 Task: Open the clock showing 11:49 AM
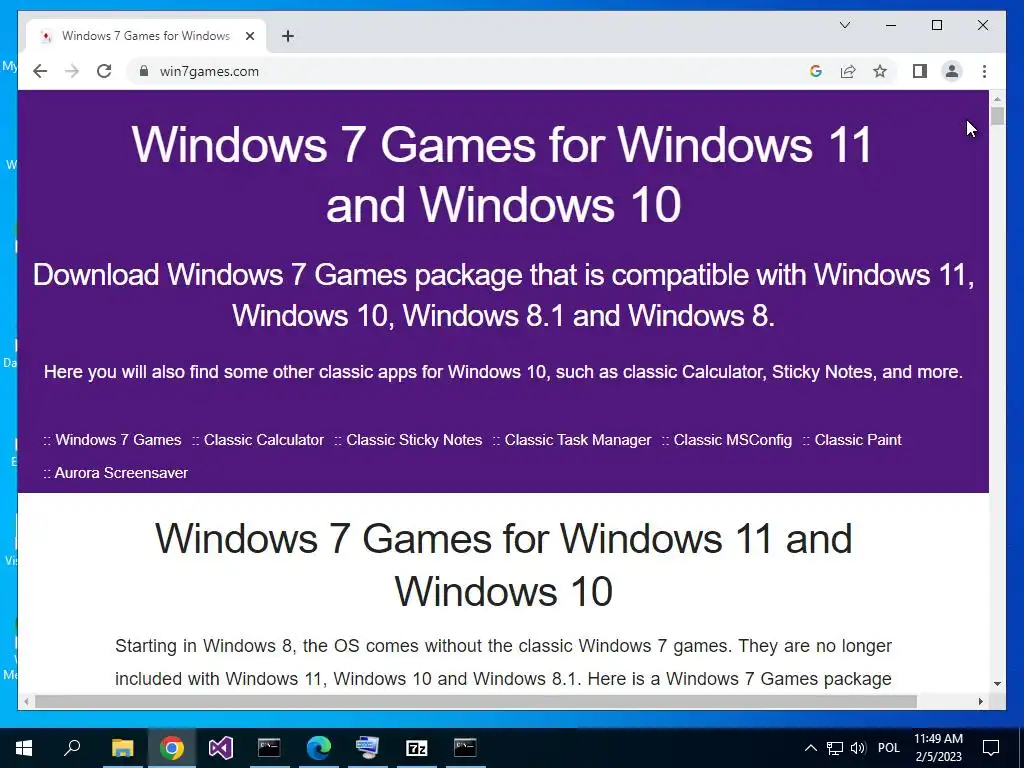pos(938,748)
